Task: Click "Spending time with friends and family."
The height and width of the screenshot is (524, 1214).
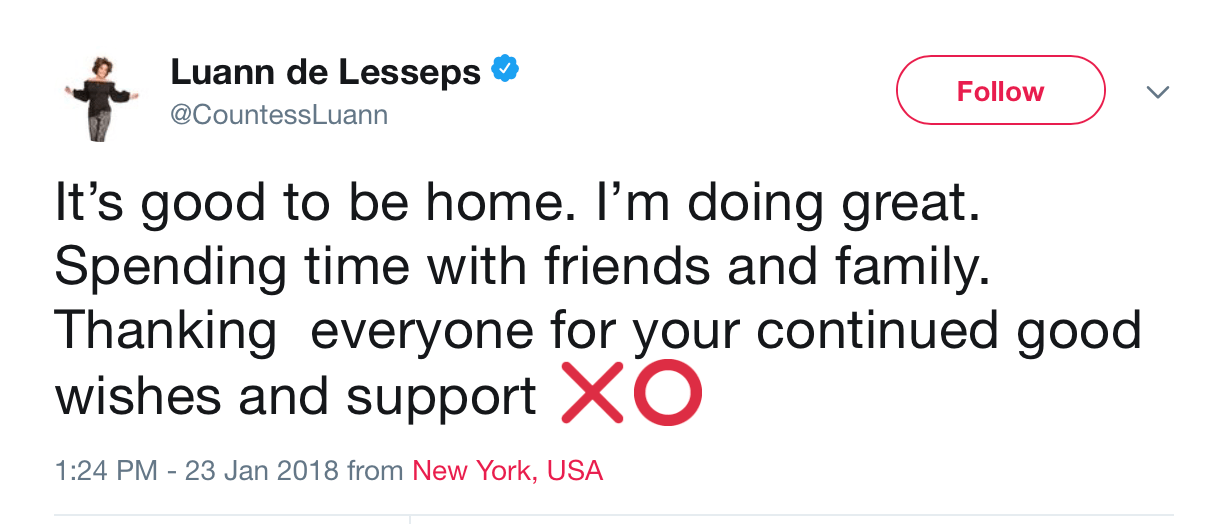Action: (522, 266)
